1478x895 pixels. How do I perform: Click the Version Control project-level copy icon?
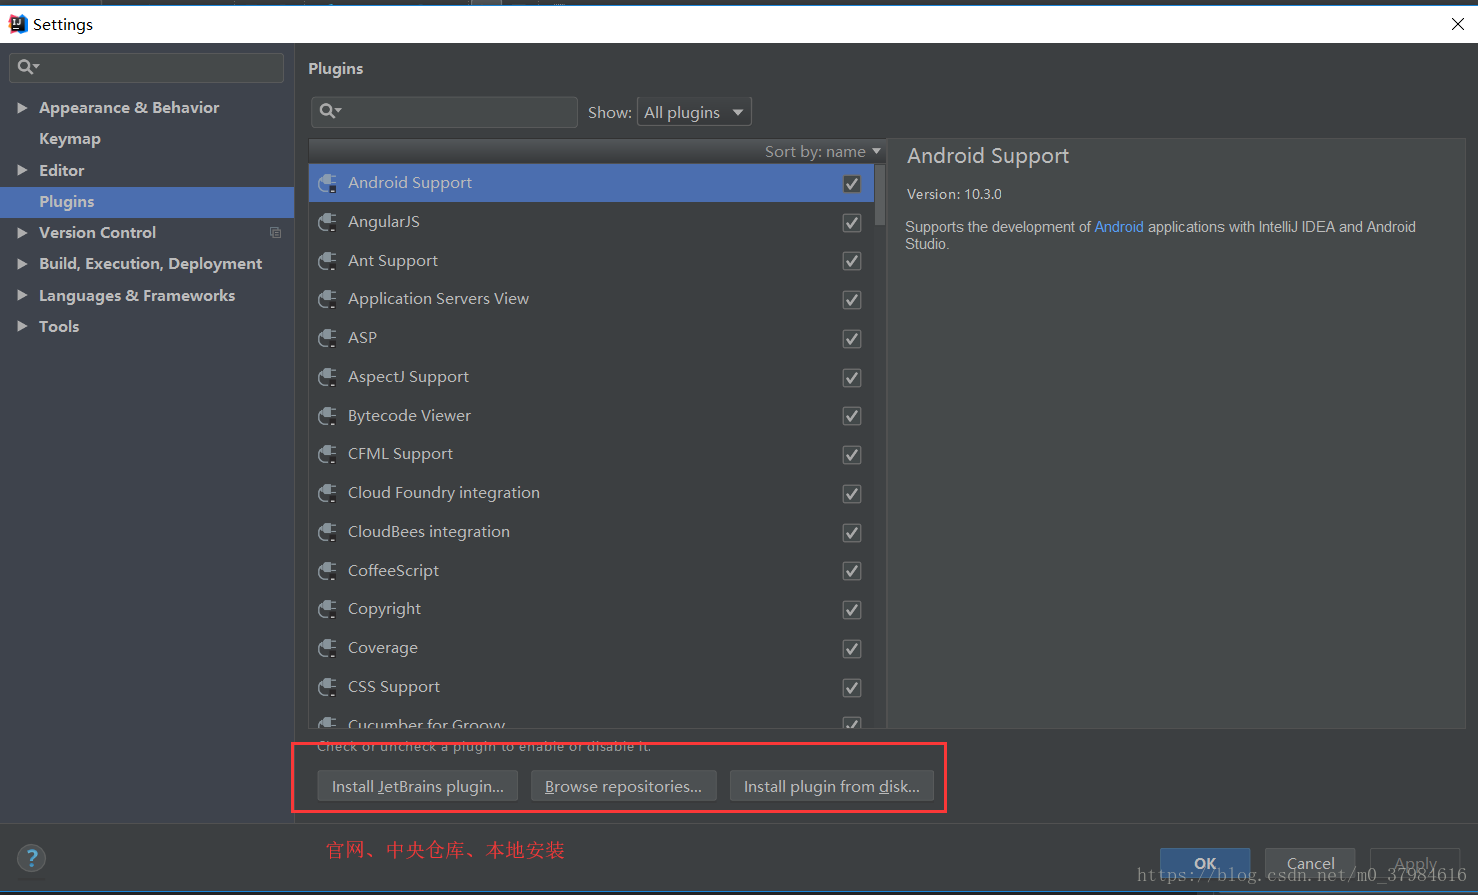[275, 233]
